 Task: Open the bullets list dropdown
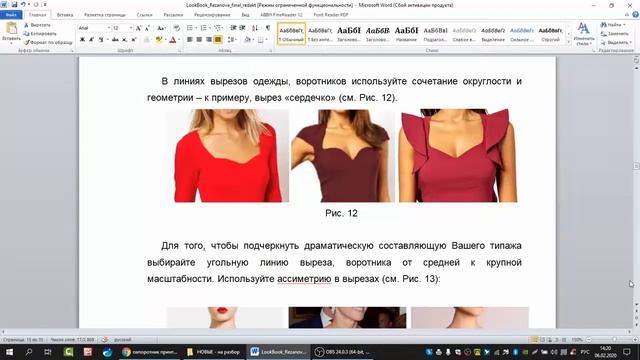(x=196, y=28)
